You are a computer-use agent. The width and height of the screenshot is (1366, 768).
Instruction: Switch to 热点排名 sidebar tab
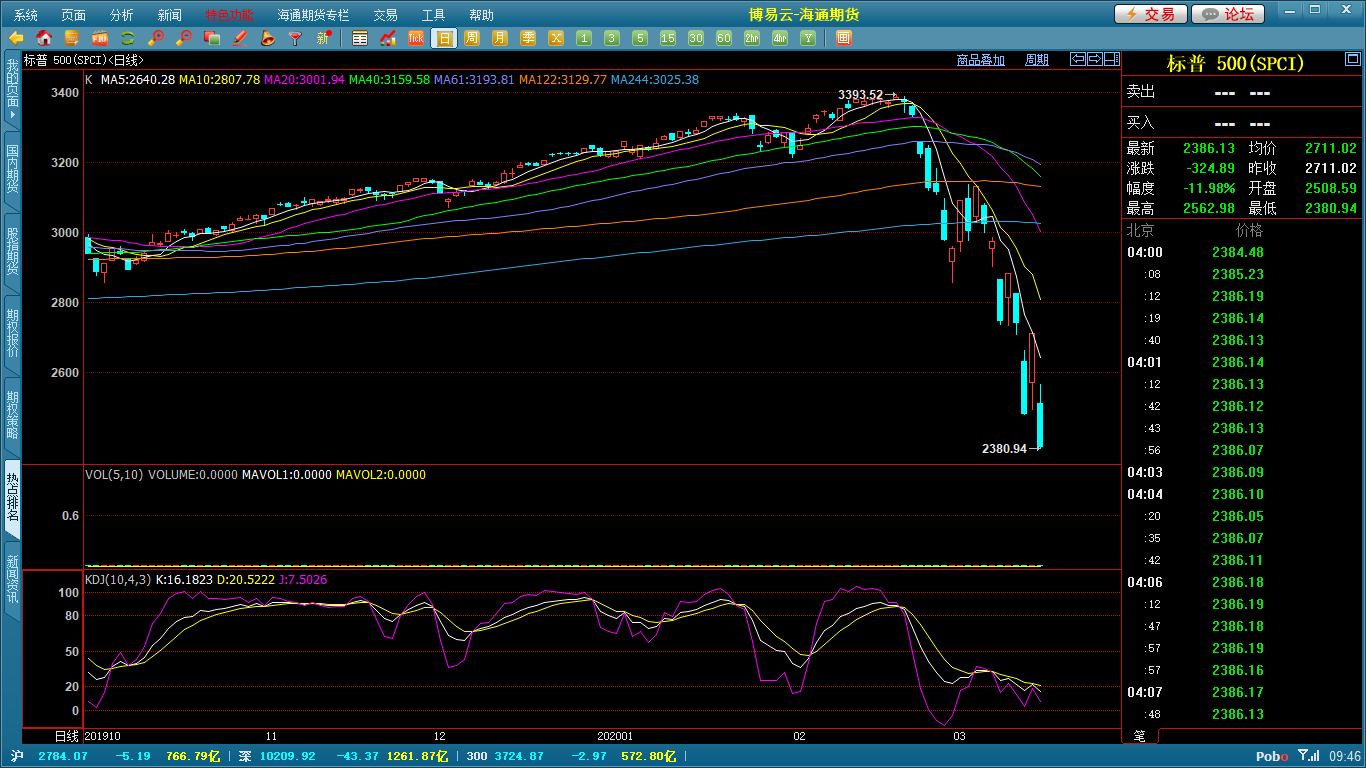pyautogui.click(x=12, y=497)
